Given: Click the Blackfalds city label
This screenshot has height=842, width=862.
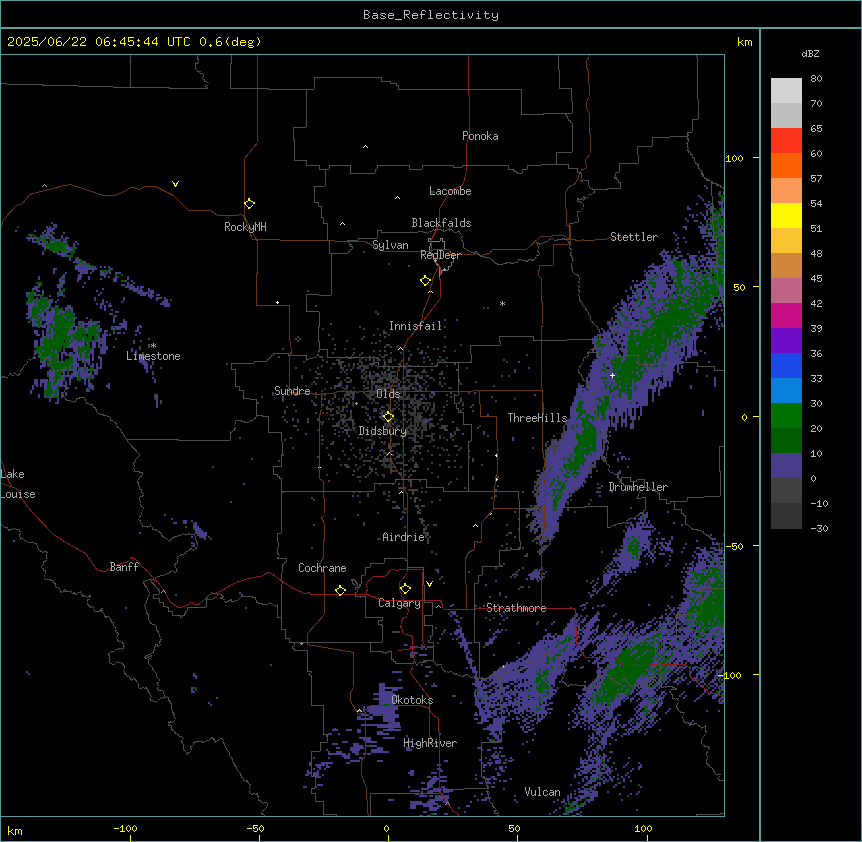Looking at the screenshot, I should point(441,223).
